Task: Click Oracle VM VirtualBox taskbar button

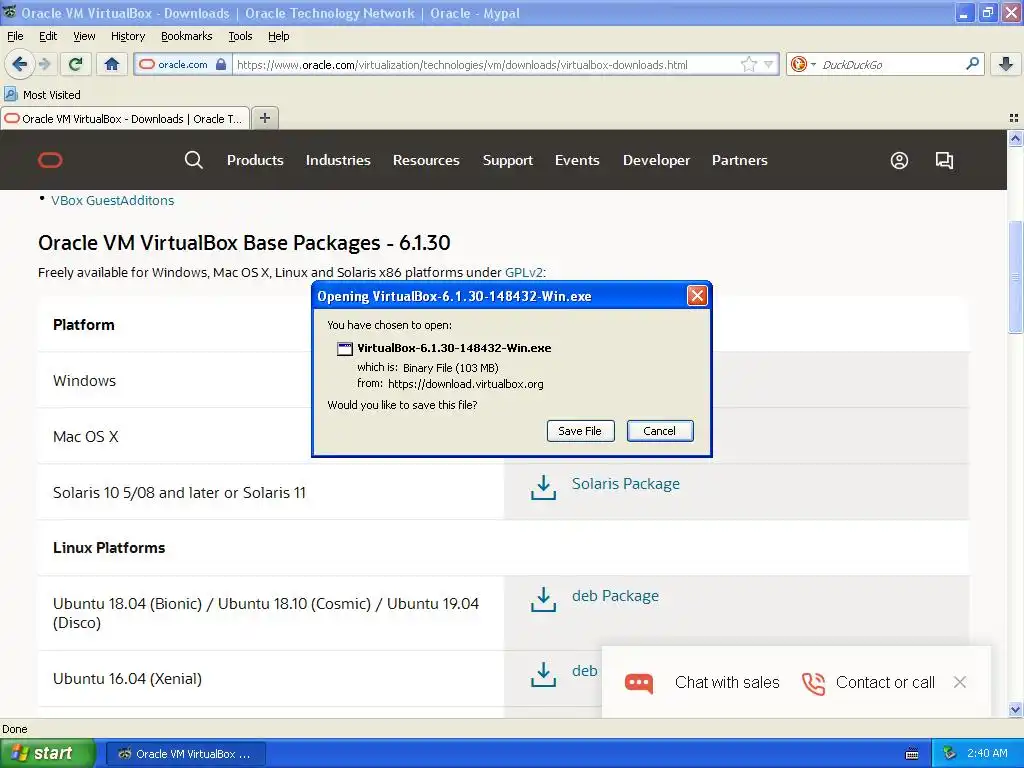Action: [185, 754]
